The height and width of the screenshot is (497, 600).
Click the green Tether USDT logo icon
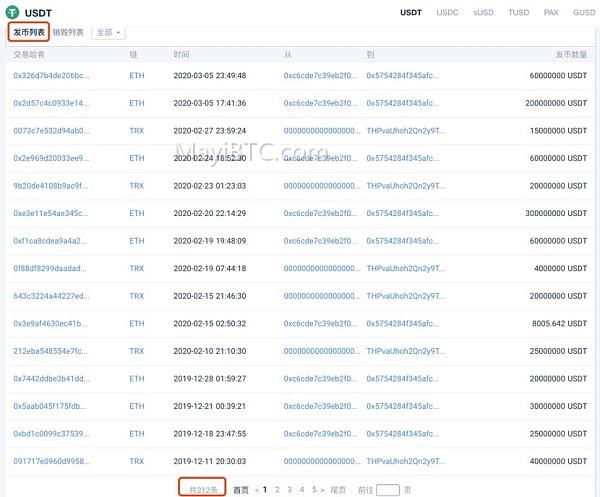tap(12, 12)
